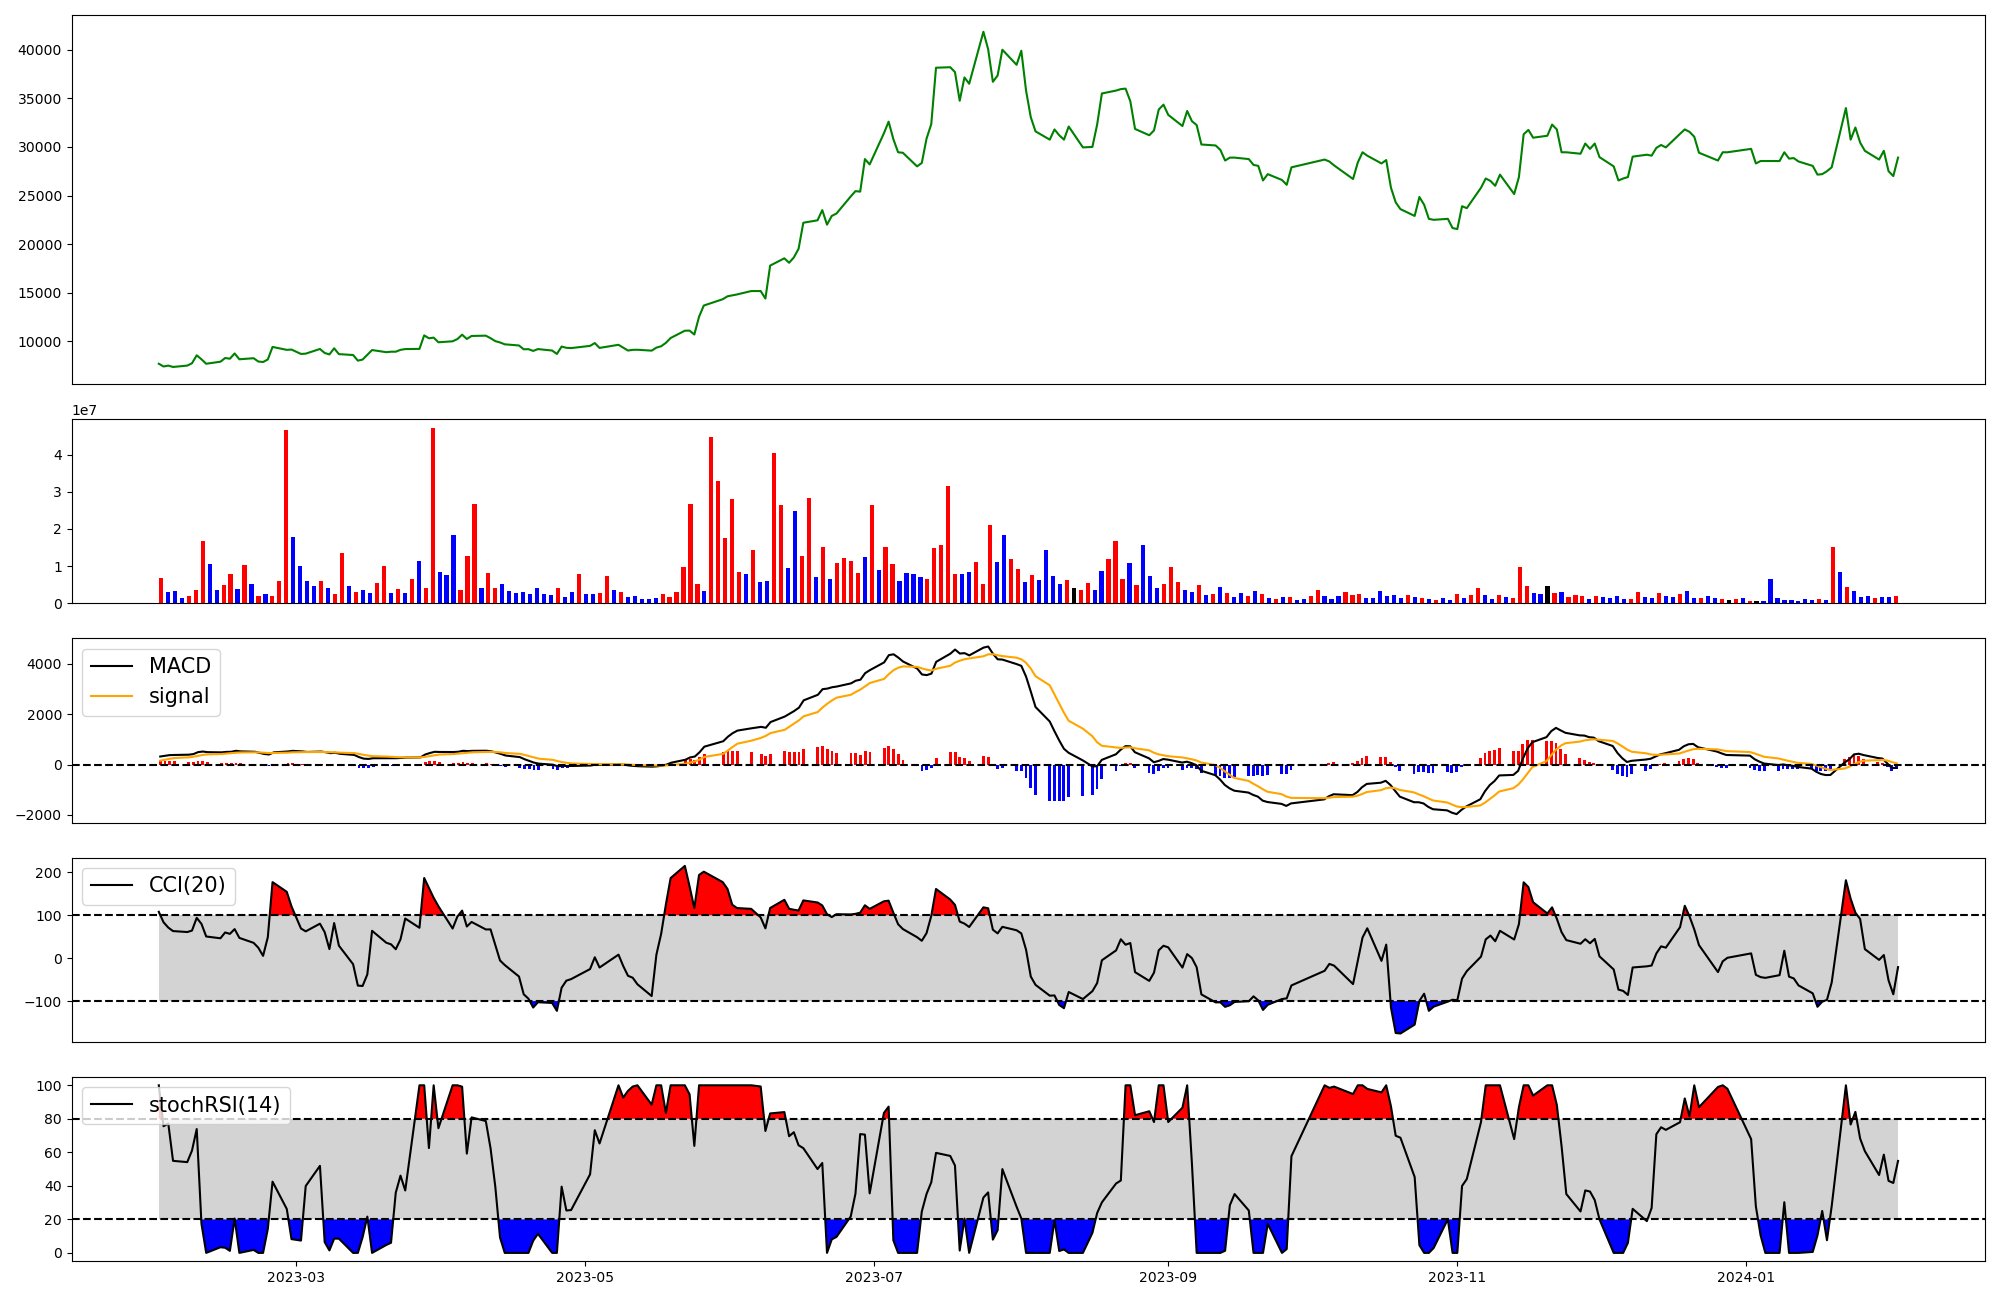Click the 2023-05 x-axis date label
Viewport: 2000px width, 1300px height.
(585, 1277)
